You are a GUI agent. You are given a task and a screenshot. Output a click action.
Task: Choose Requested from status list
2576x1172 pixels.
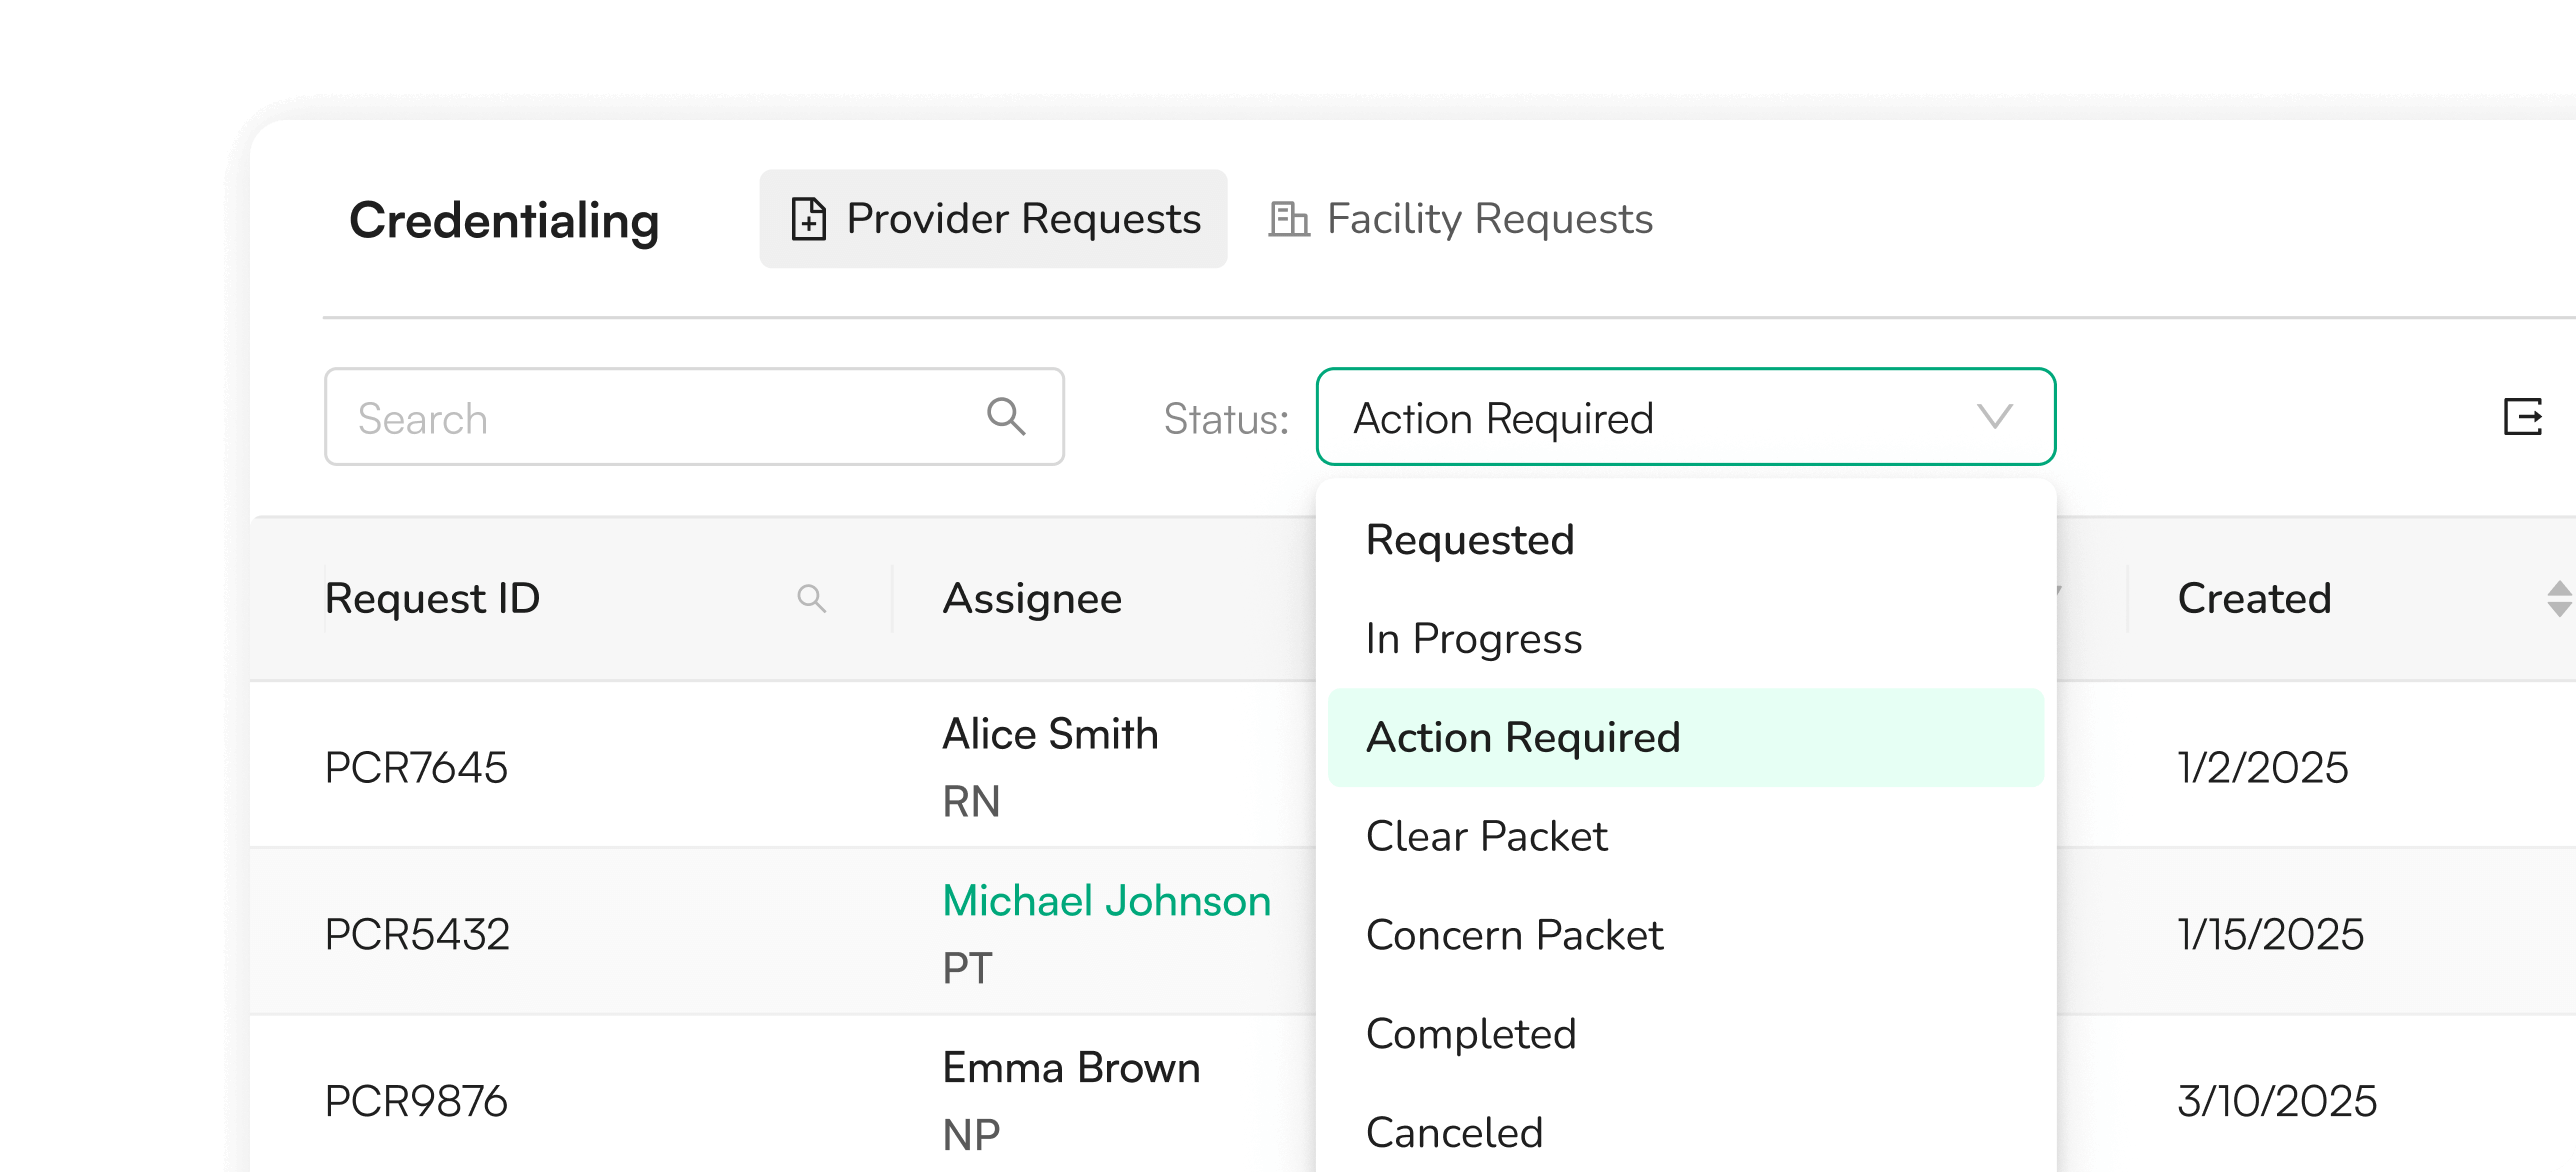[1686, 540]
